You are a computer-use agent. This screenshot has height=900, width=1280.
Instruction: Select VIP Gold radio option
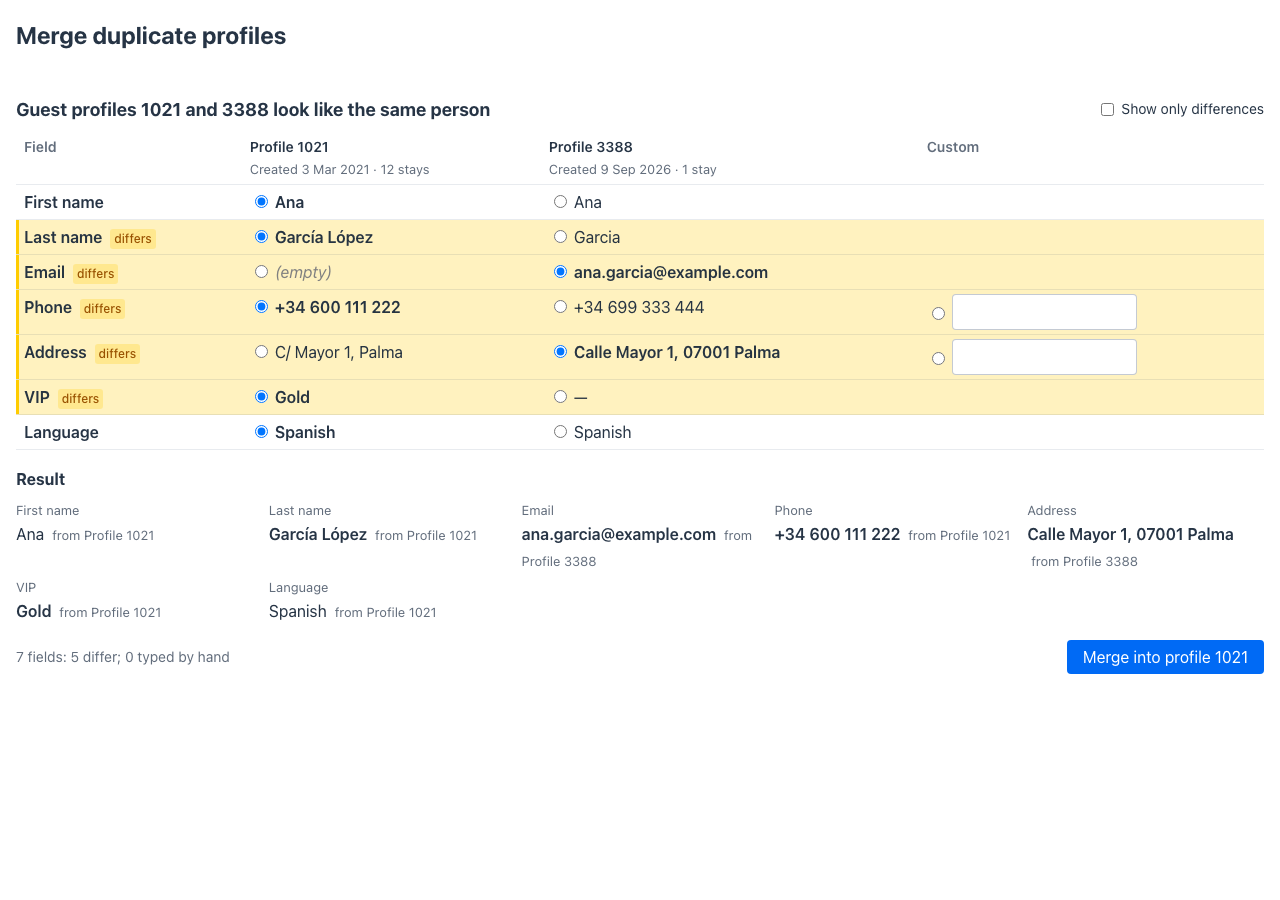point(262,397)
